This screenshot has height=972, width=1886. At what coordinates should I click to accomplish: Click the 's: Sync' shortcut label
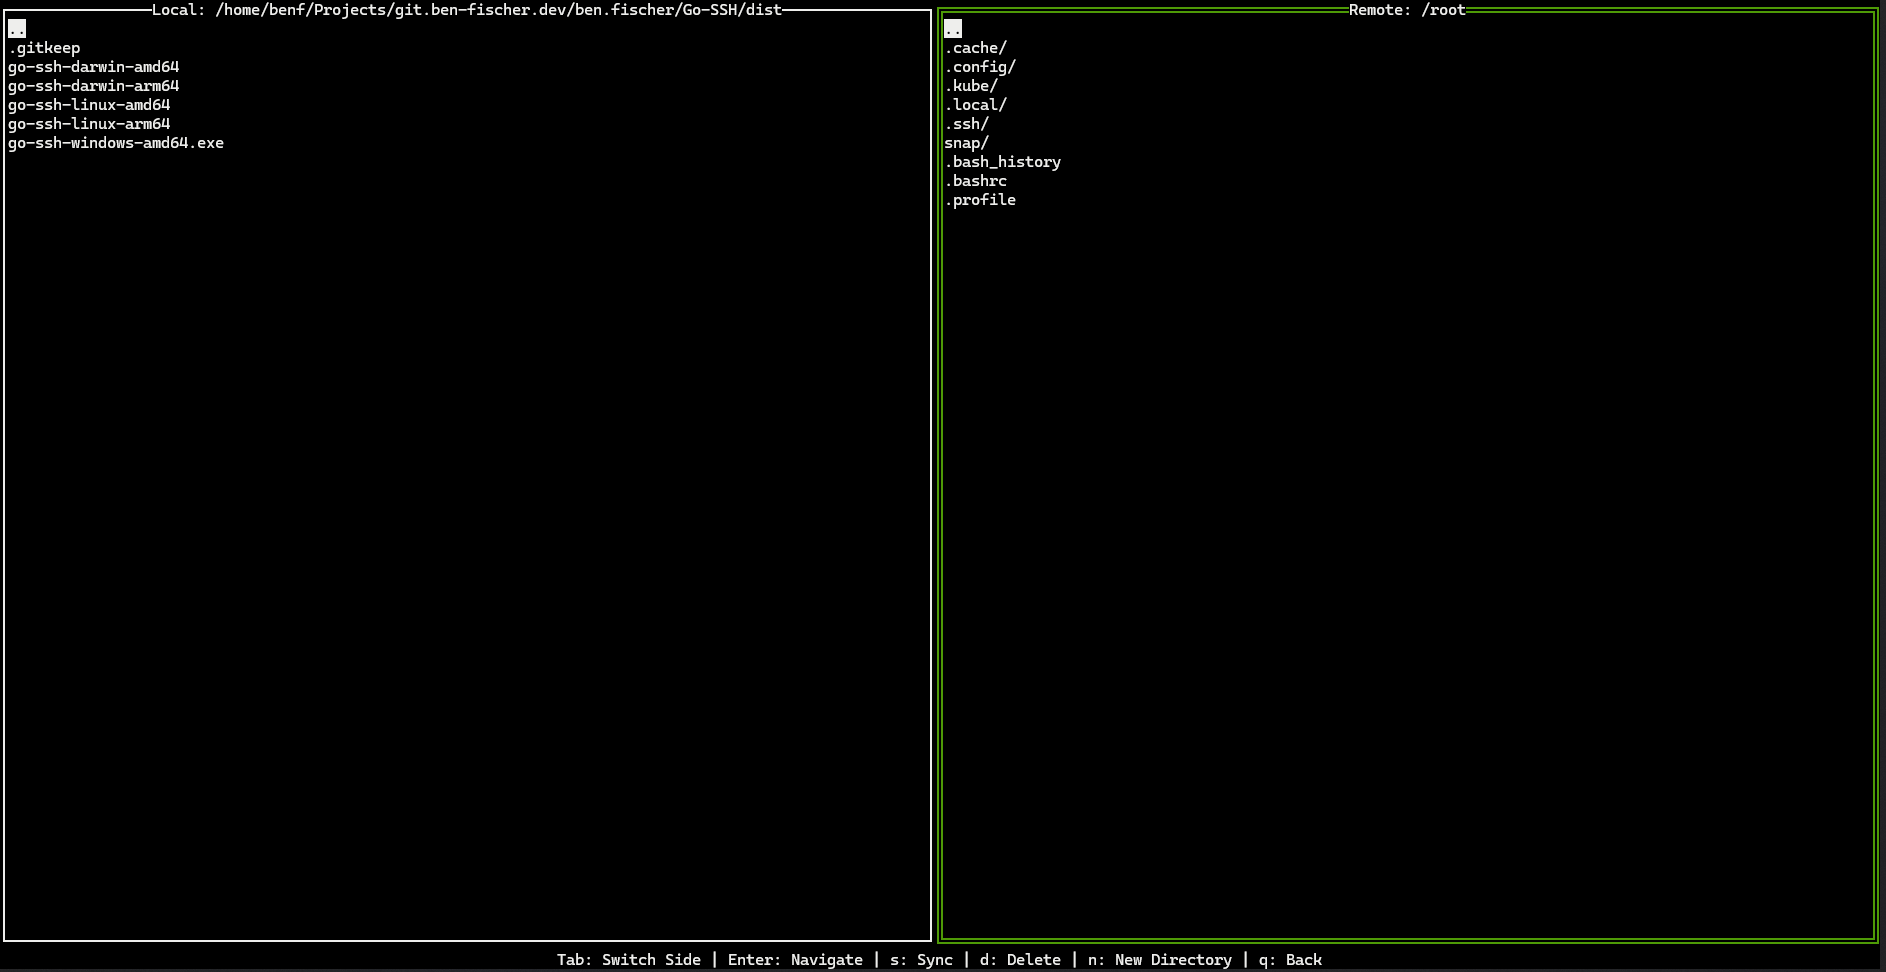(x=921, y=960)
